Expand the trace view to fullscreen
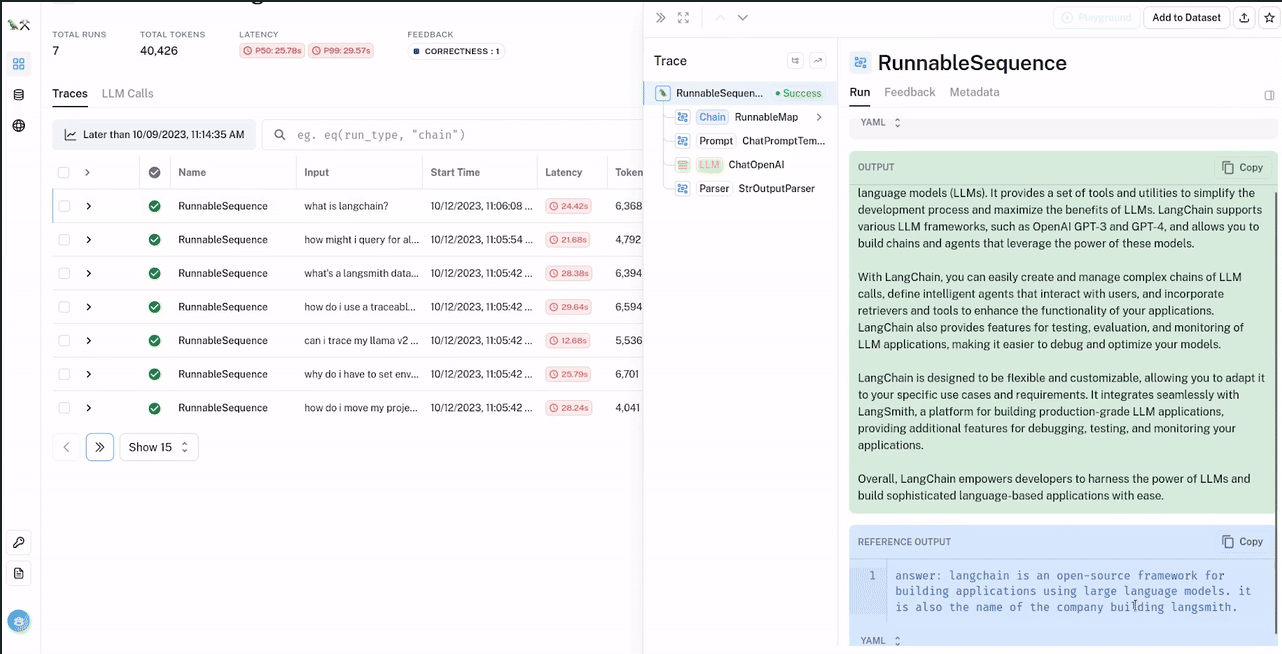The width and height of the screenshot is (1282, 654). click(683, 17)
